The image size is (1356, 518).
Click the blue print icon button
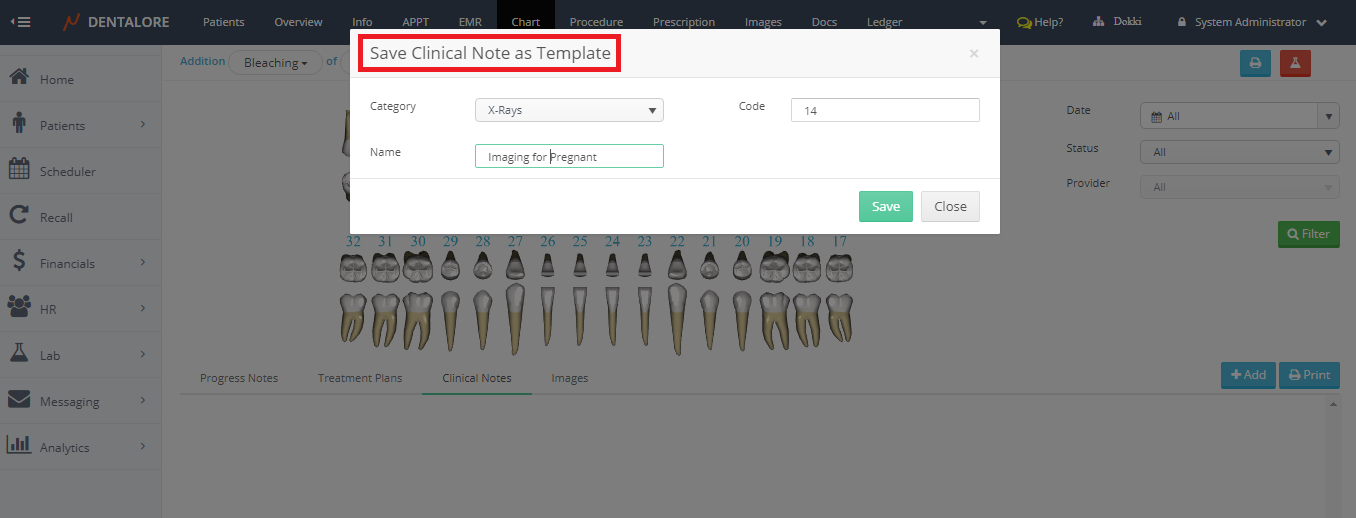pyautogui.click(x=1255, y=63)
